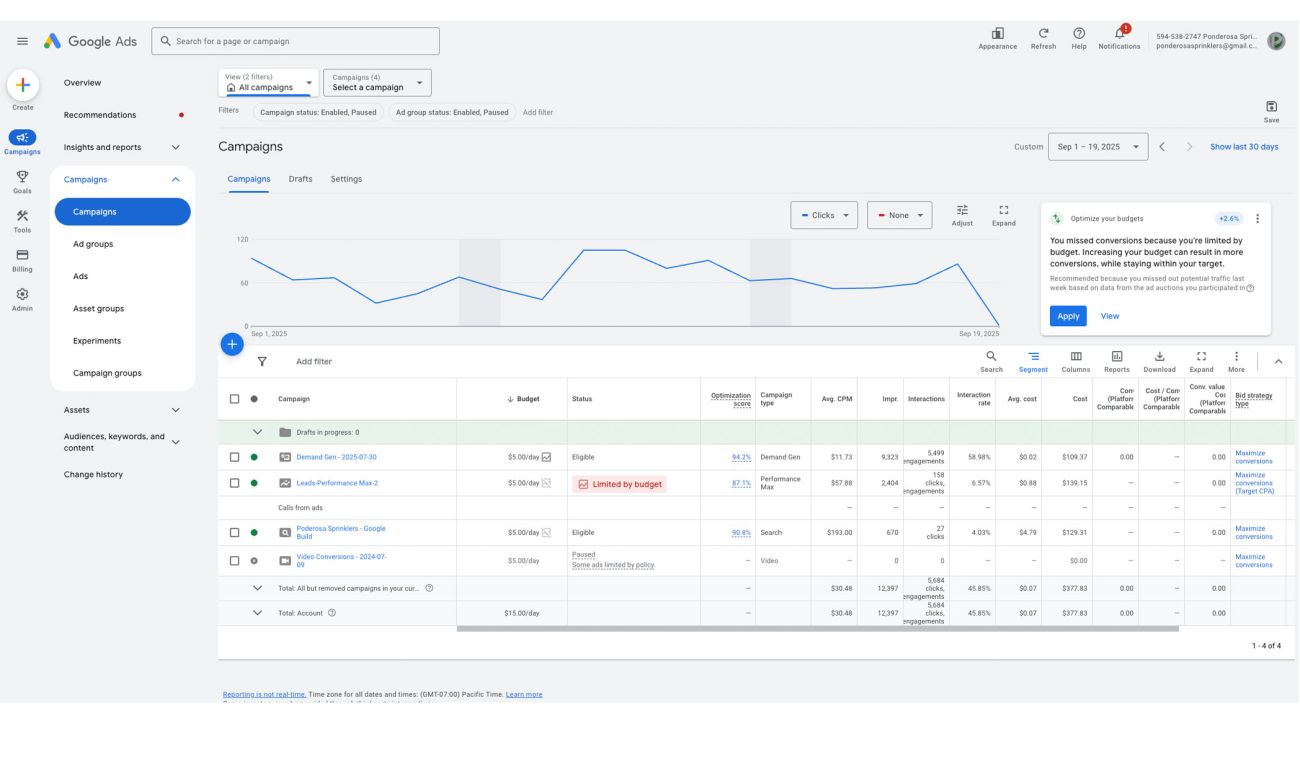
Task: Switch to the Drafts tab
Action: coord(300,179)
